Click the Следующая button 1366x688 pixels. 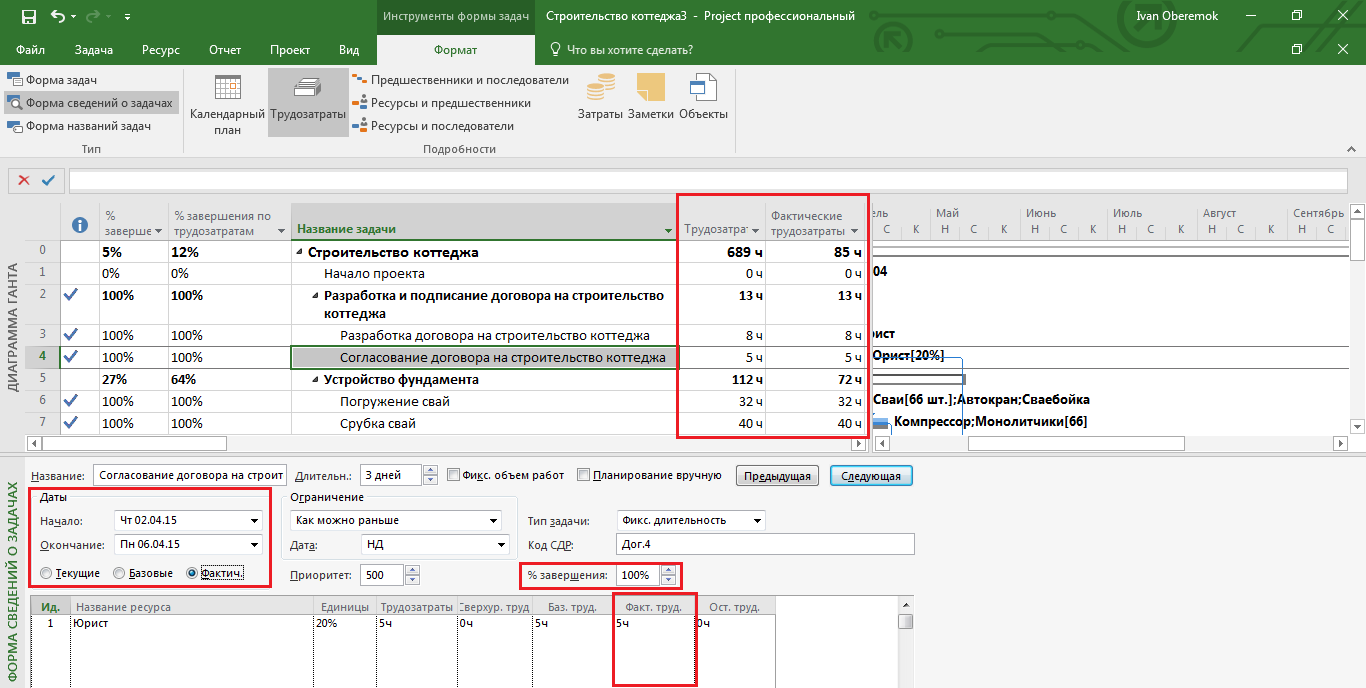click(870, 476)
